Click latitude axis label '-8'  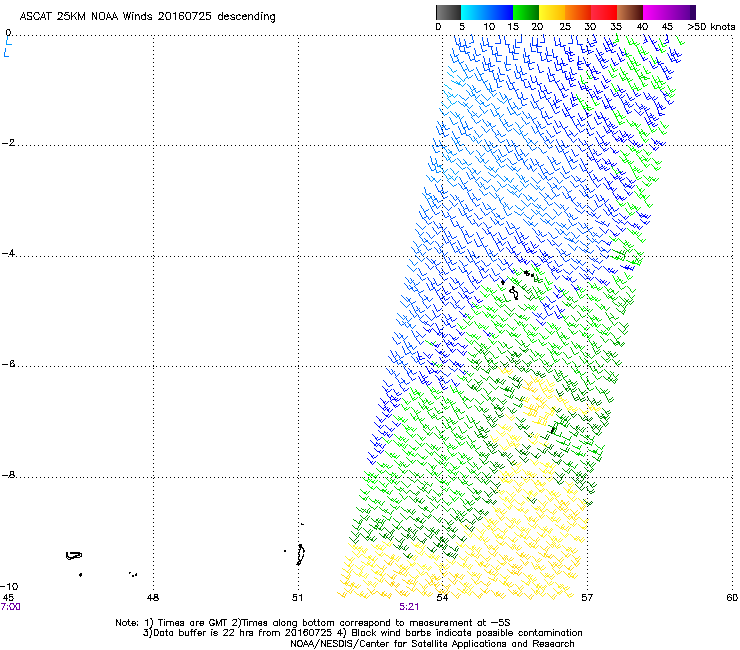coord(8,475)
